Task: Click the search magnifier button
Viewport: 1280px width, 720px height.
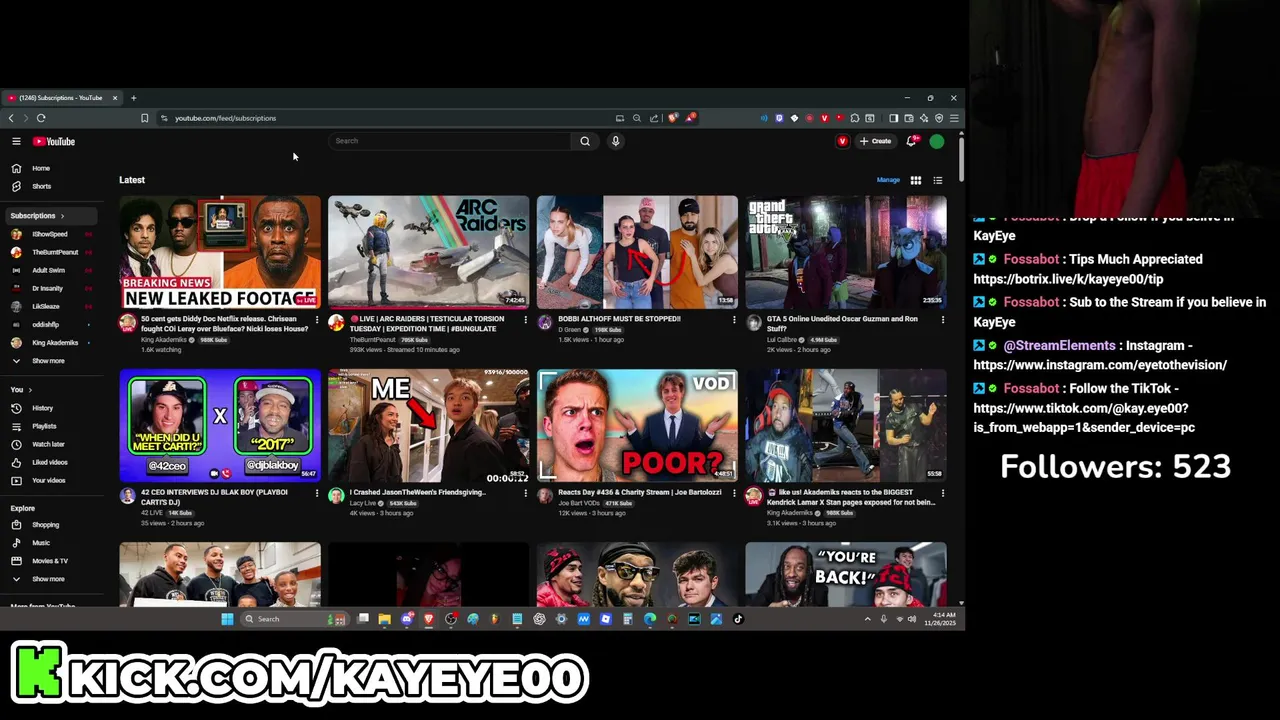Action: click(x=585, y=141)
